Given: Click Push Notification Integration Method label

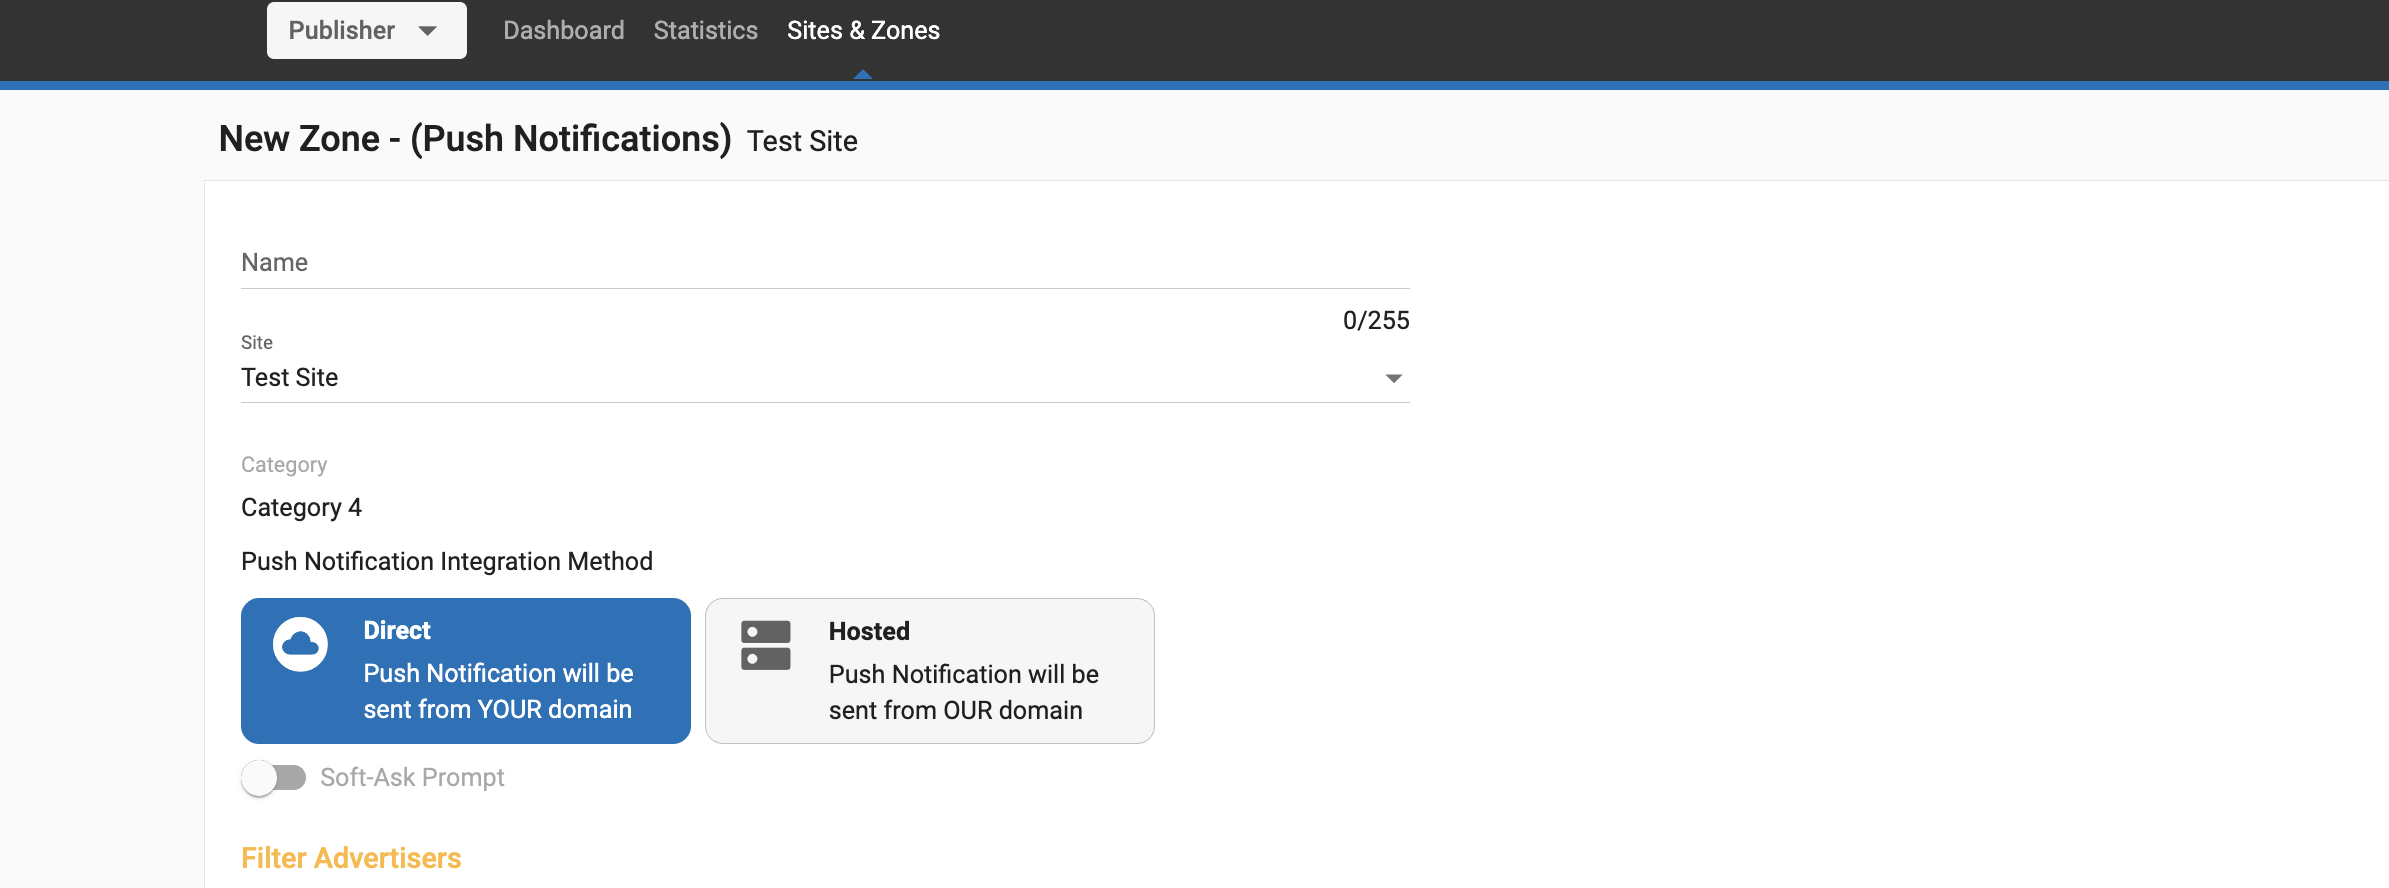Looking at the screenshot, I should pyautogui.click(x=447, y=562).
